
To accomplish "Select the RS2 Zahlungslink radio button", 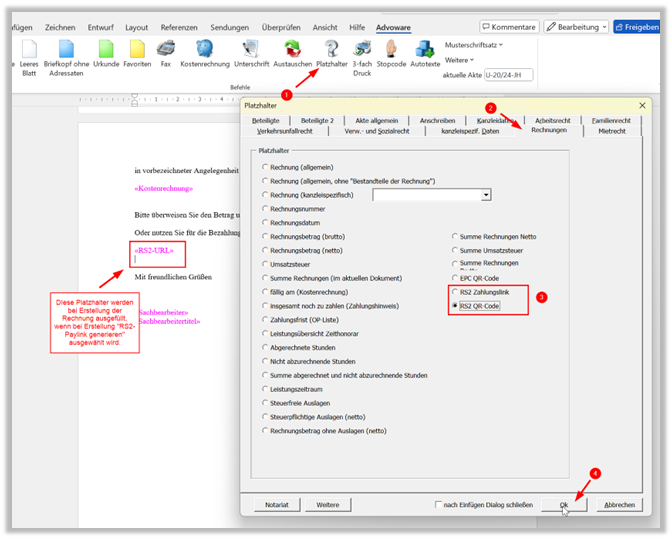I will click(x=455, y=292).
